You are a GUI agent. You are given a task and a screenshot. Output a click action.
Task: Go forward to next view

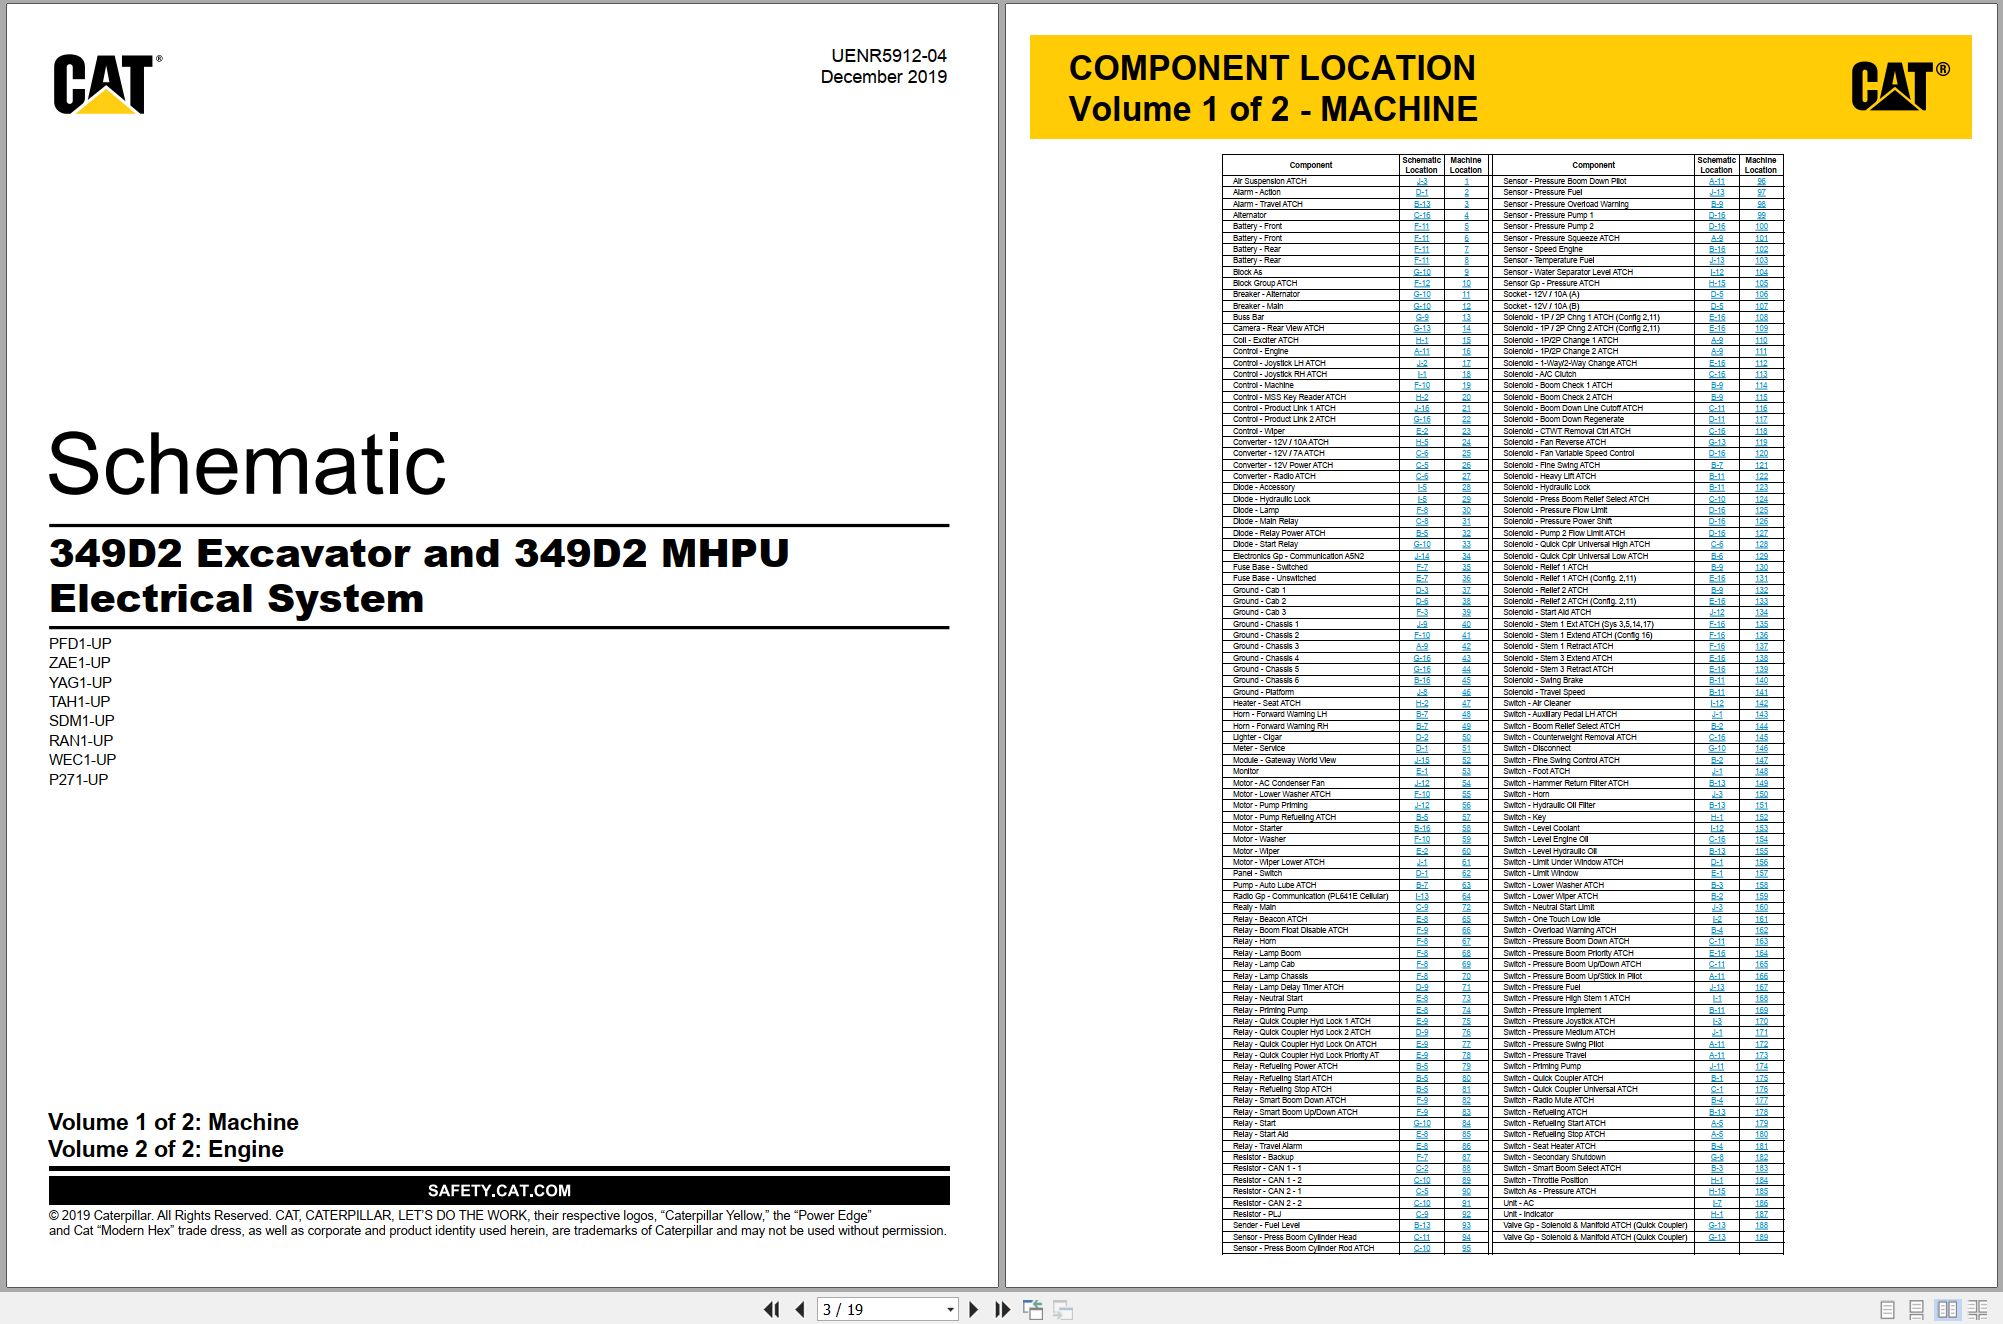(x=1063, y=1309)
